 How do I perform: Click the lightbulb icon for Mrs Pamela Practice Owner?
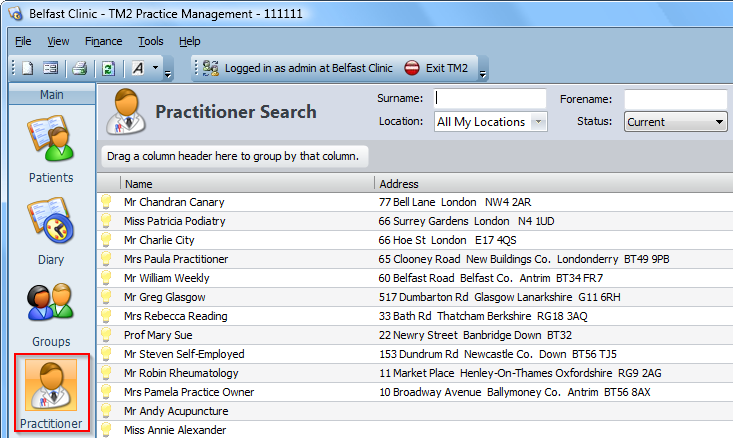click(x=106, y=392)
